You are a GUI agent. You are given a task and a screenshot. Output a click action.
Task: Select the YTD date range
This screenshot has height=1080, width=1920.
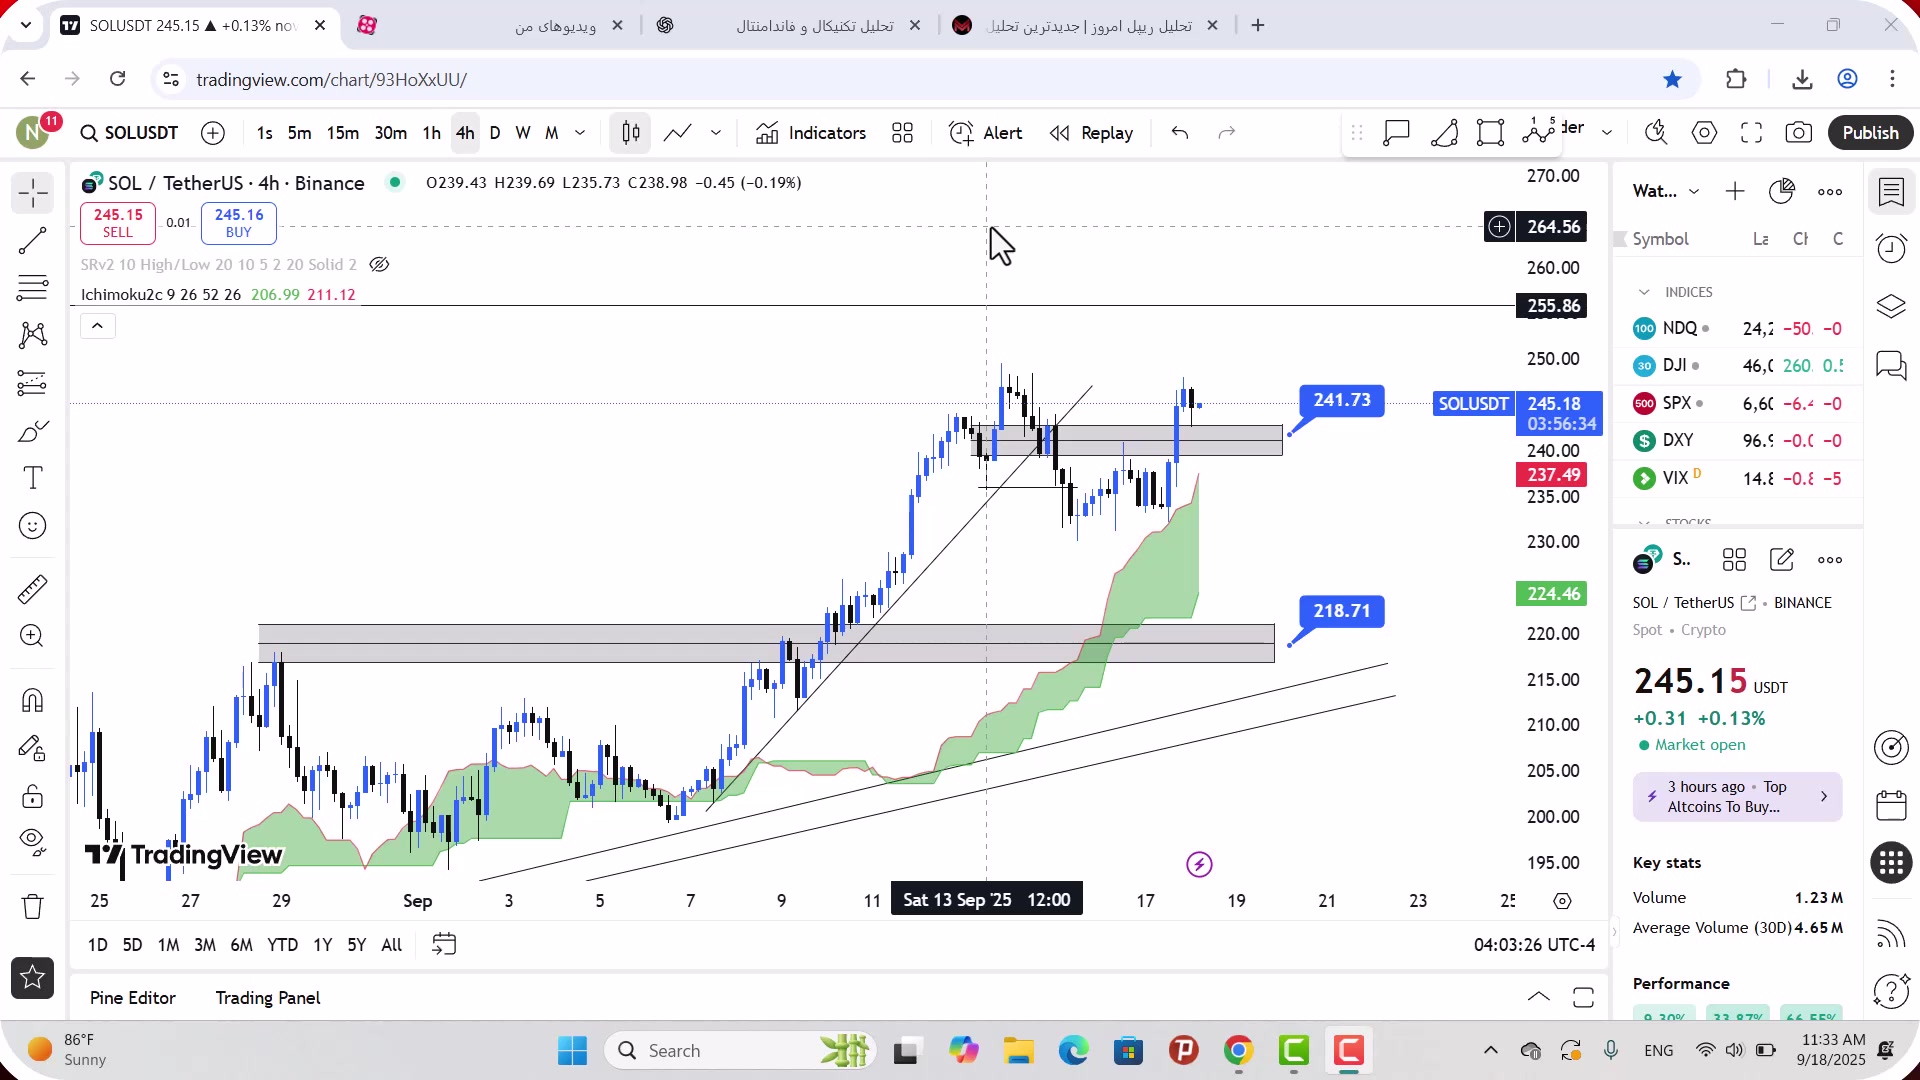click(283, 945)
